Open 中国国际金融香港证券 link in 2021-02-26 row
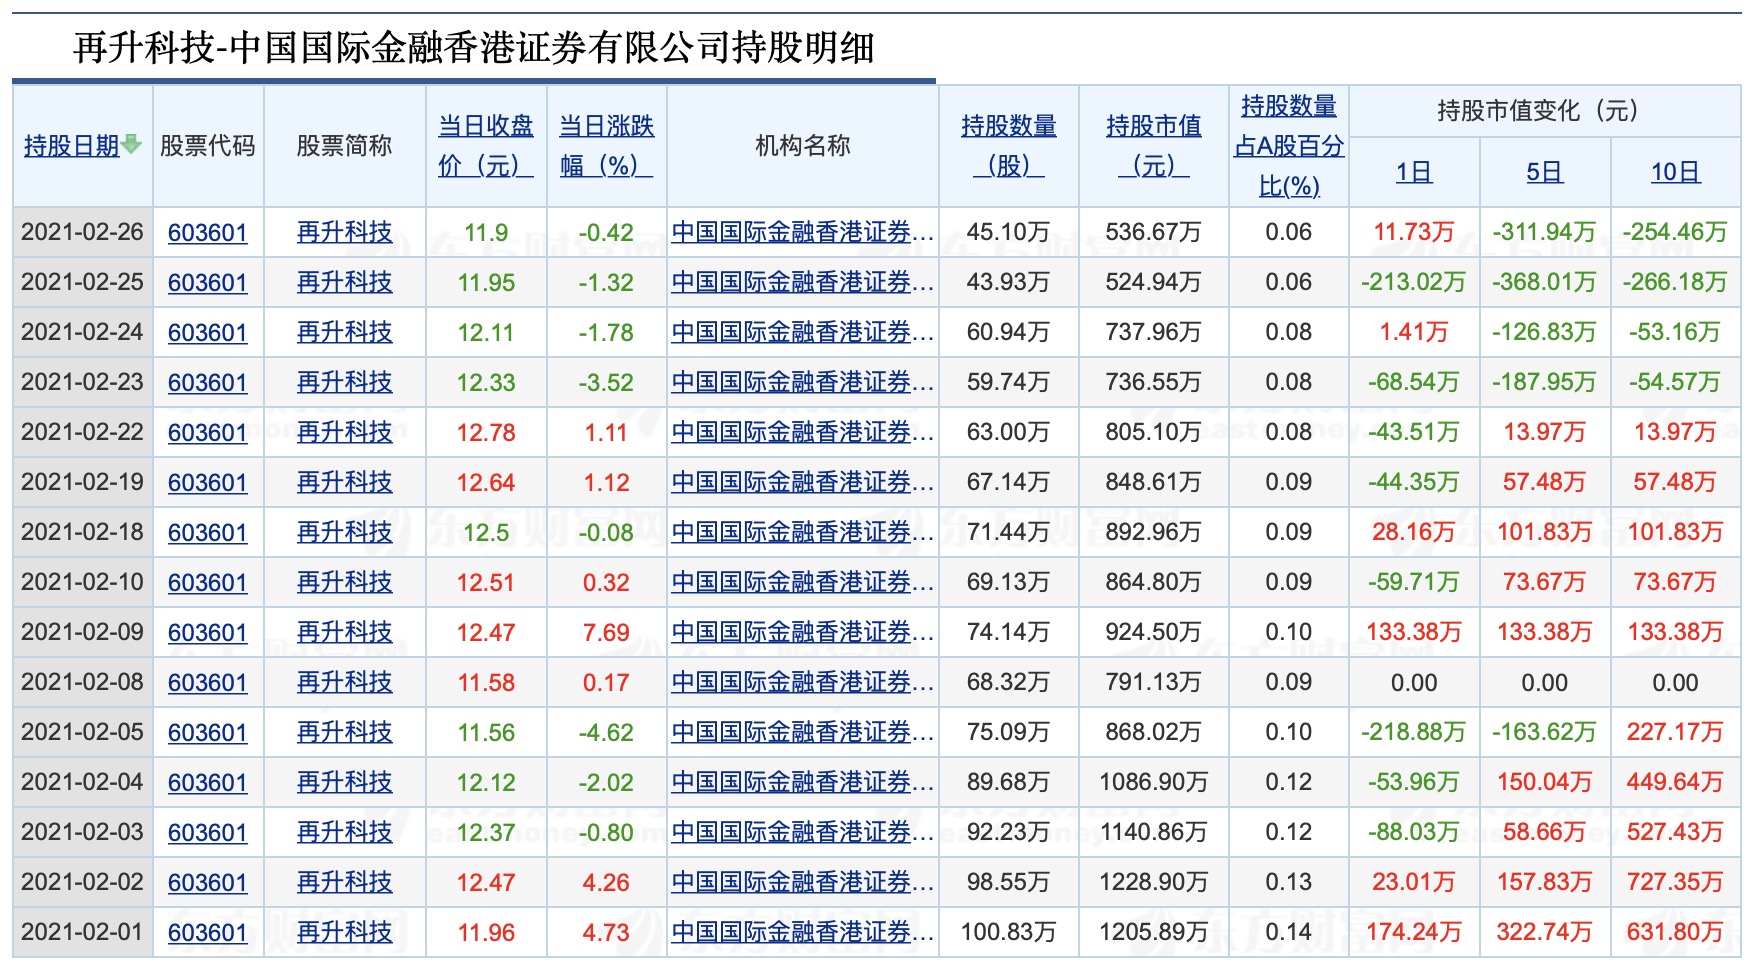The width and height of the screenshot is (1754, 976). coord(802,233)
